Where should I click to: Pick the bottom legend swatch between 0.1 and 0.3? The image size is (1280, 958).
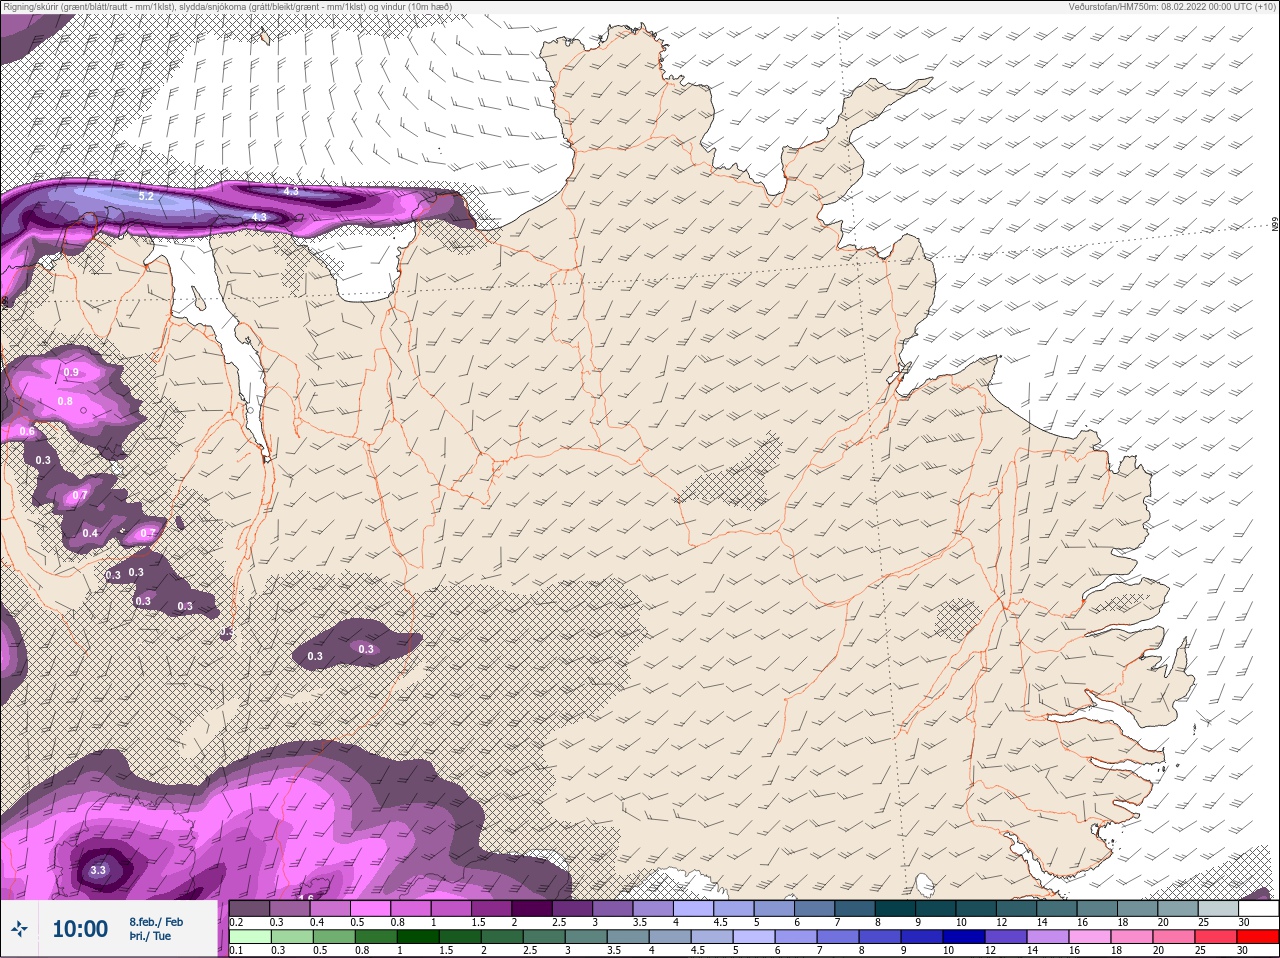coord(250,937)
